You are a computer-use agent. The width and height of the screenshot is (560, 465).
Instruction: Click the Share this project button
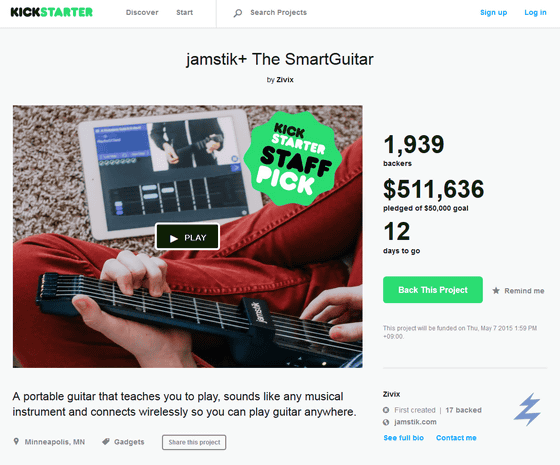(x=194, y=442)
